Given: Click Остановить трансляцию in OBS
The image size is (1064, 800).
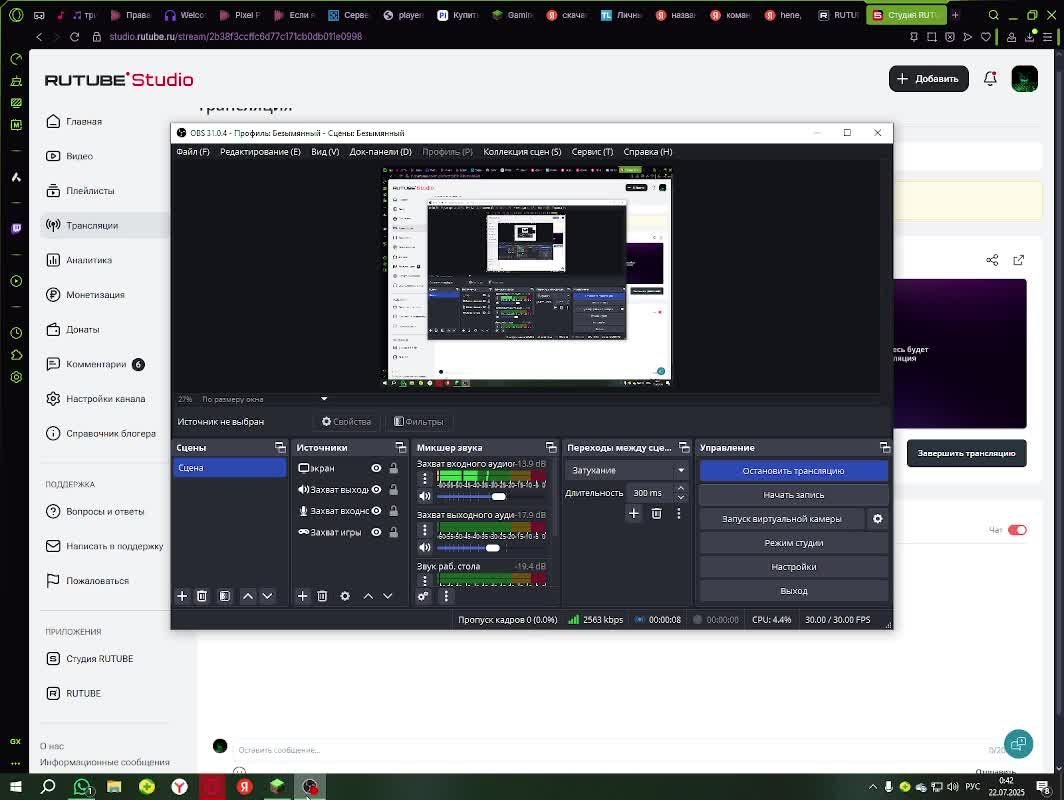Looking at the screenshot, I should pos(793,471).
